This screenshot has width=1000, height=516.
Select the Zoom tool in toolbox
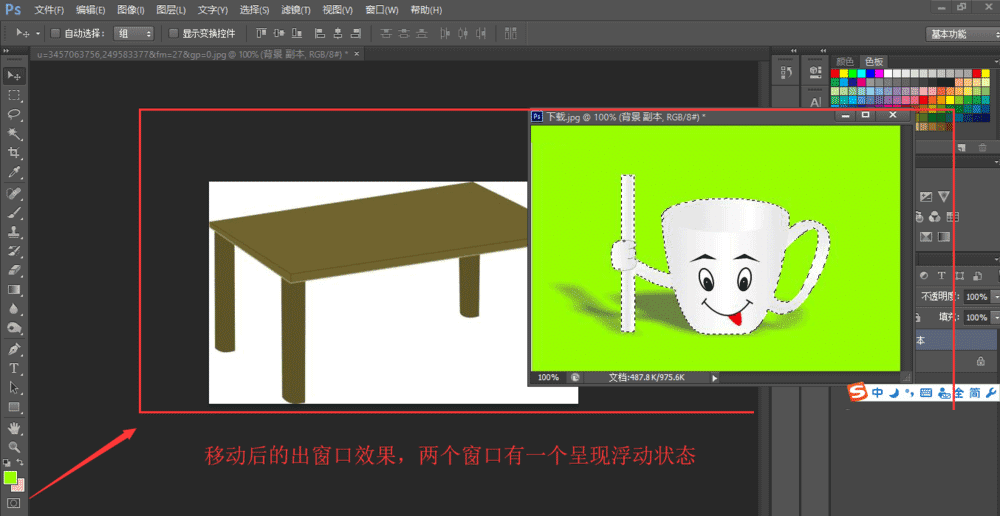pos(14,447)
